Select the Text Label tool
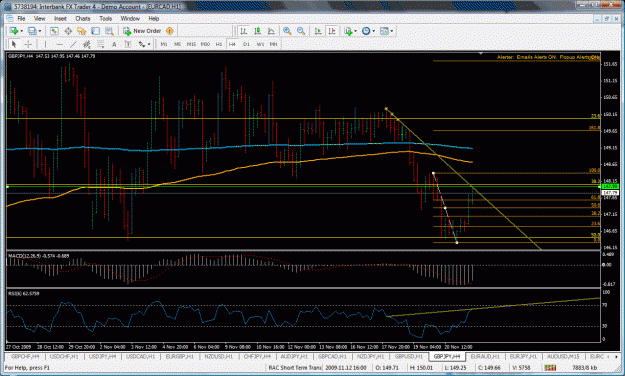 pyautogui.click(x=128, y=44)
